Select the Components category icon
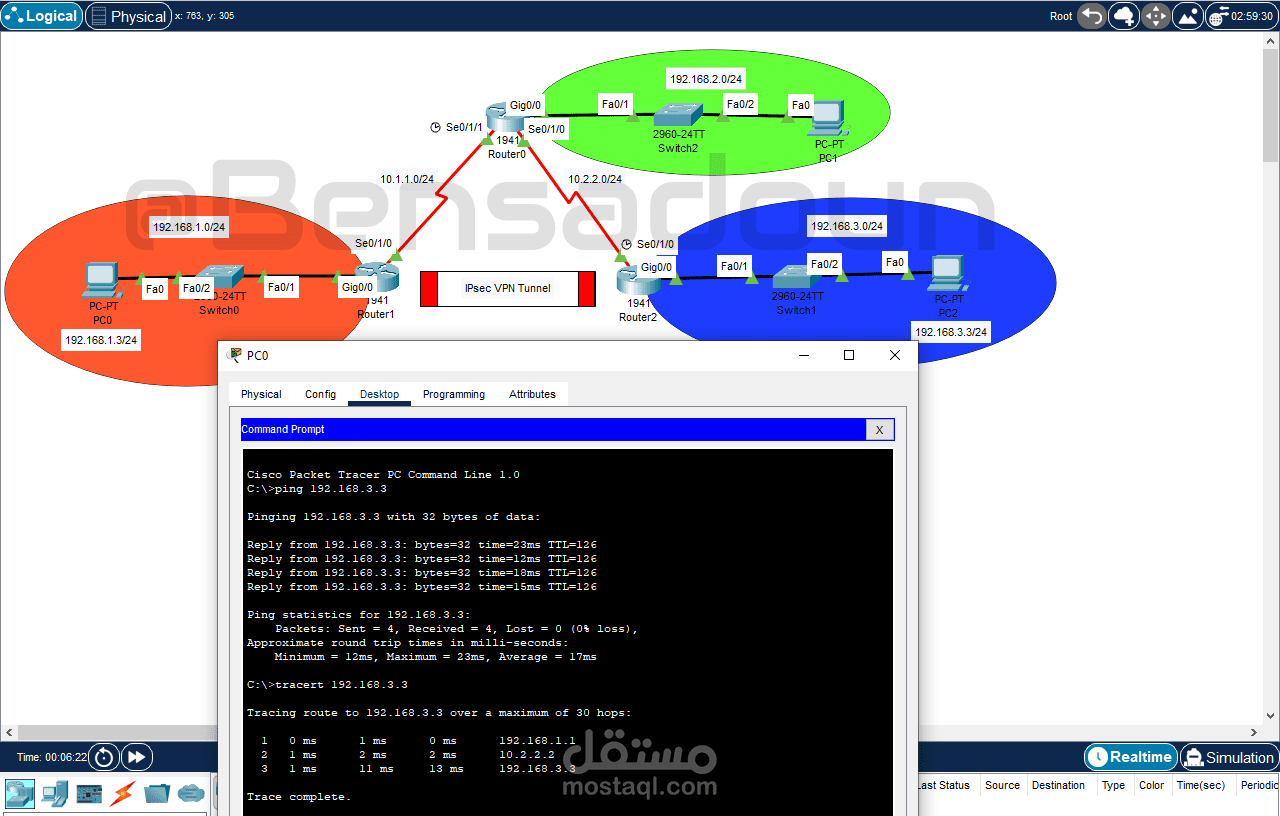Screen dimensions: 1280x816 tap(89, 794)
